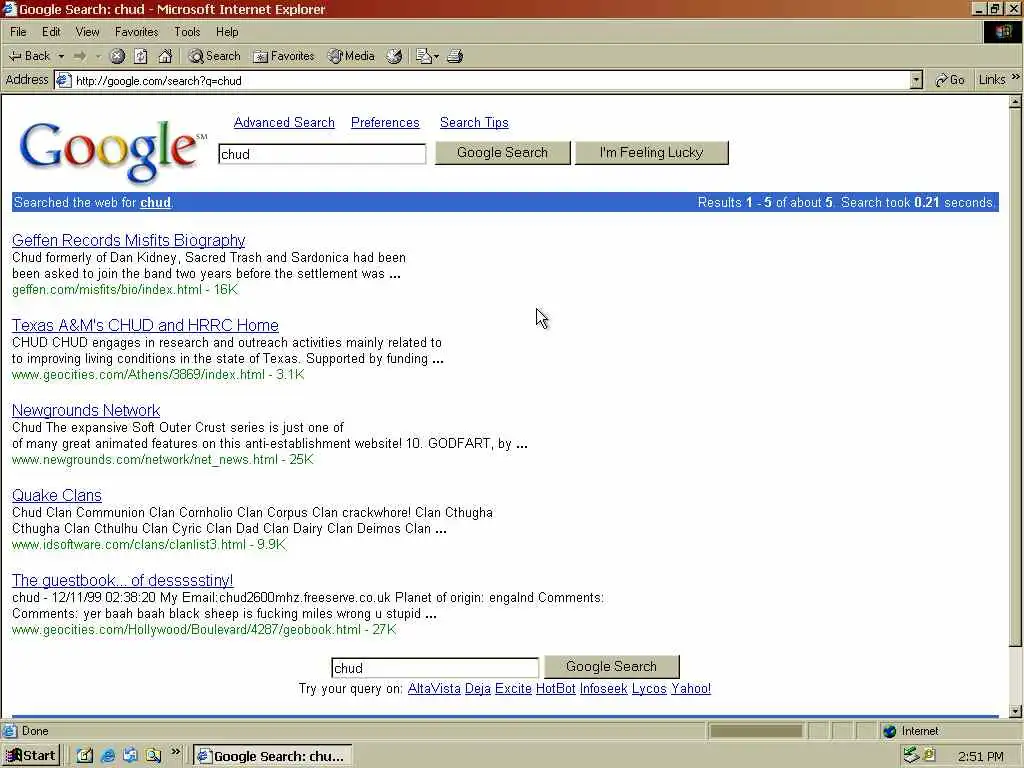
Task: Click the Forward arrow icon
Action: click(80, 56)
